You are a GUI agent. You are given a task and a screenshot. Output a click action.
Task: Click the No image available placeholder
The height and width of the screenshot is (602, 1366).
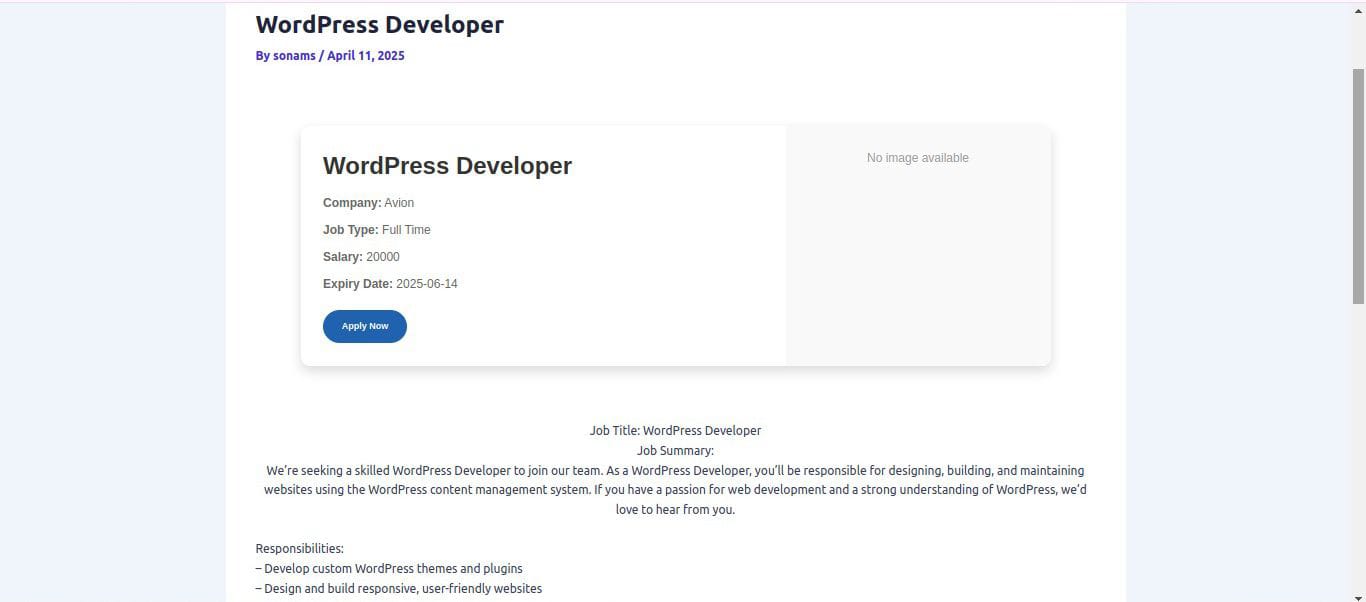[917, 157]
